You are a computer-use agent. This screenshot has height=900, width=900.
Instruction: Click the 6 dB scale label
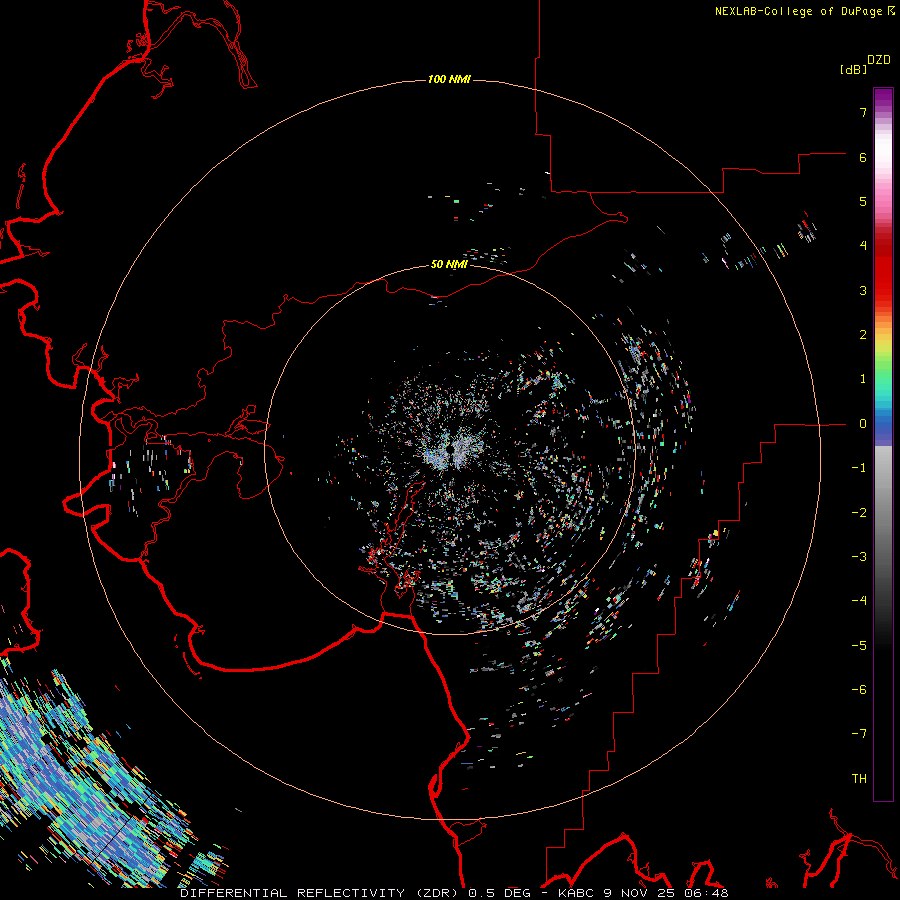click(x=863, y=157)
